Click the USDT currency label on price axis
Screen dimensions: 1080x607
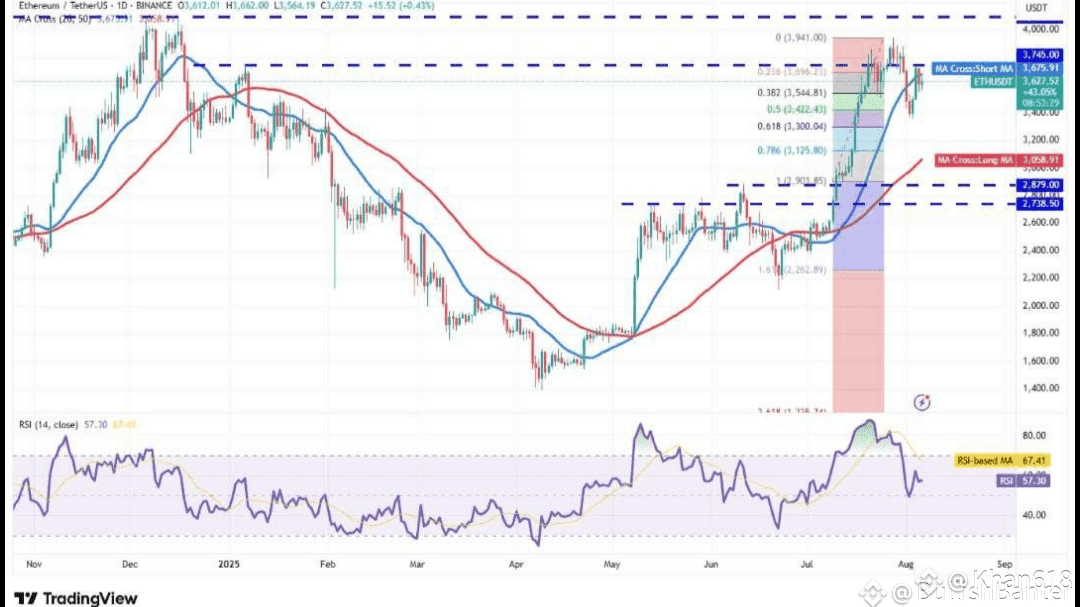click(1036, 8)
